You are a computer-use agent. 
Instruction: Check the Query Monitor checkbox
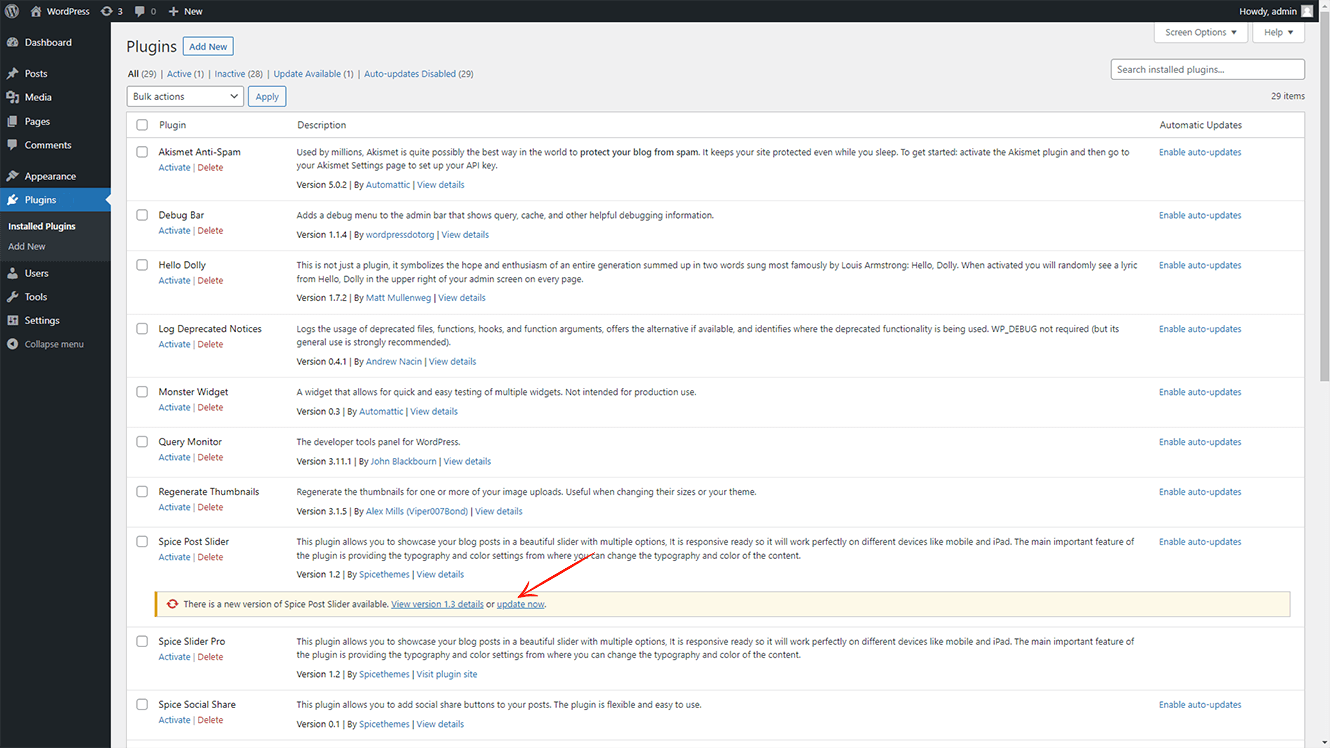(x=142, y=442)
